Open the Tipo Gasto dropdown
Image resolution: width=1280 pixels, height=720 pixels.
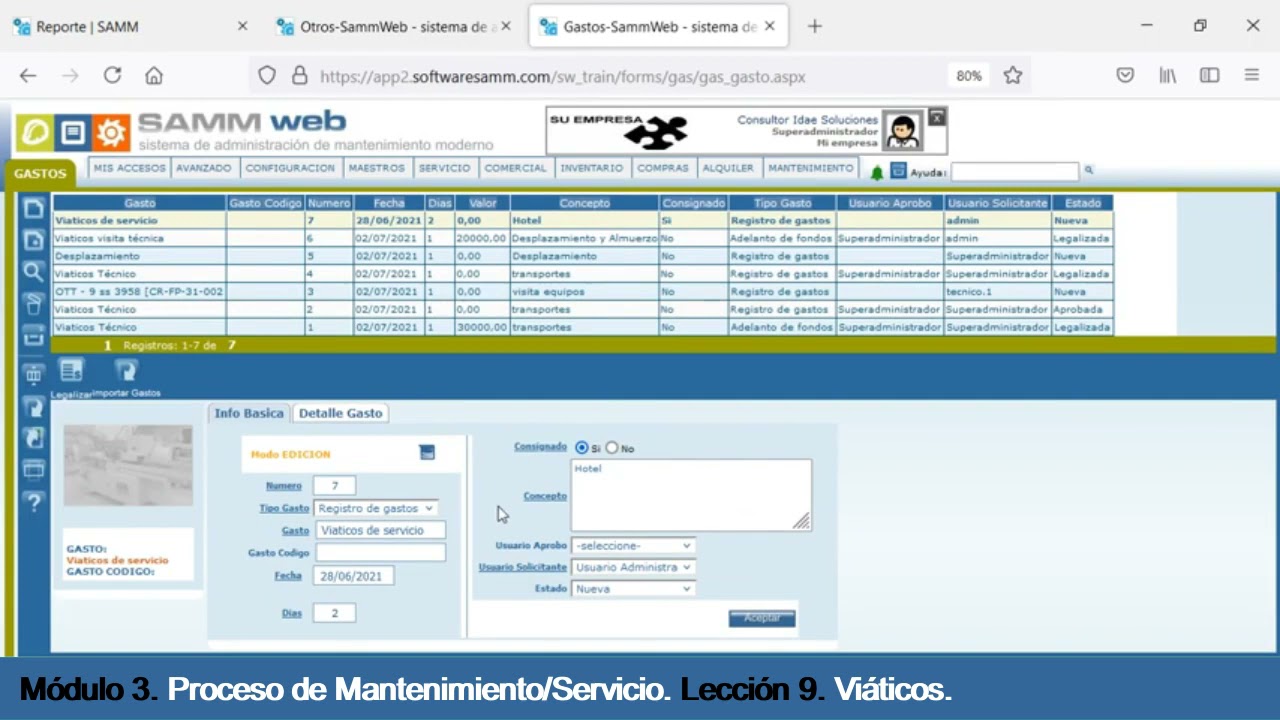(x=376, y=508)
